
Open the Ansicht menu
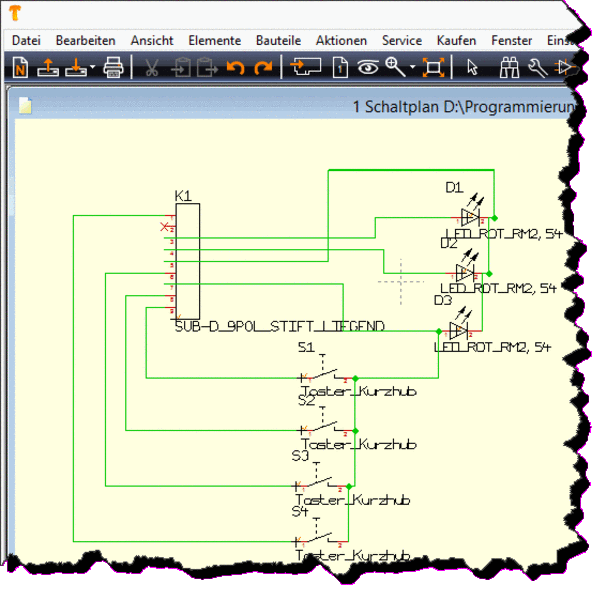click(152, 41)
